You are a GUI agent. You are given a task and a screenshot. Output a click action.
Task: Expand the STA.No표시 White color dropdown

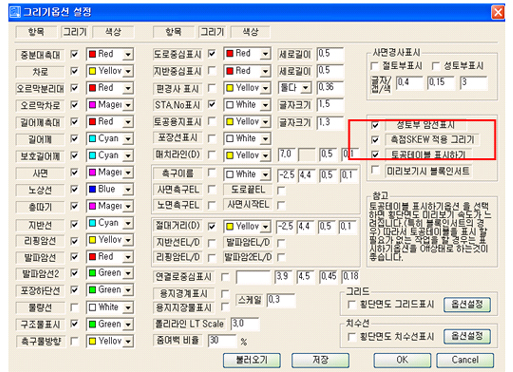tap(265, 105)
